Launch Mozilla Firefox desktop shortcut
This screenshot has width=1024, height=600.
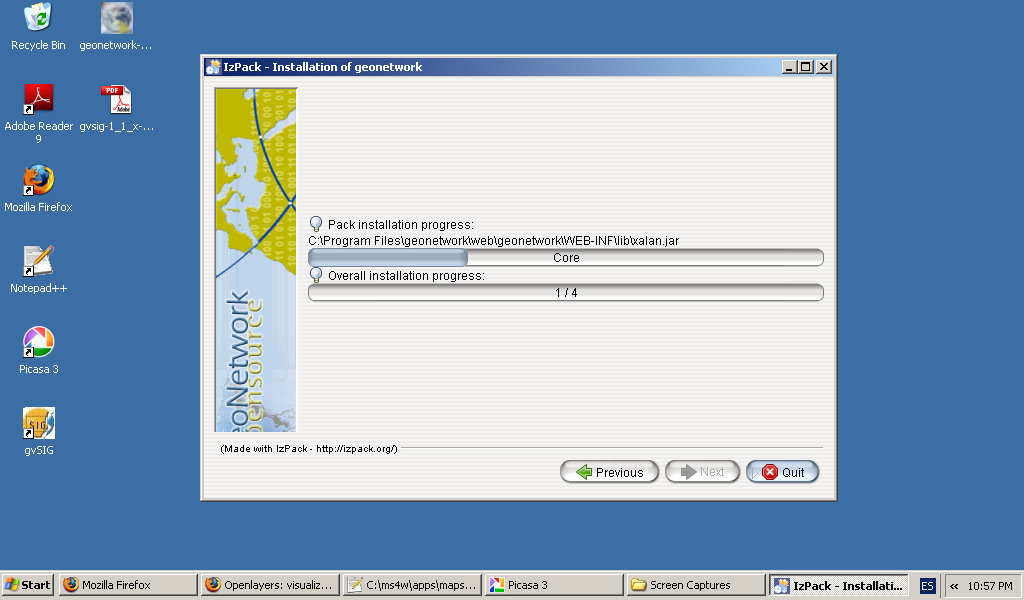click(x=38, y=180)
